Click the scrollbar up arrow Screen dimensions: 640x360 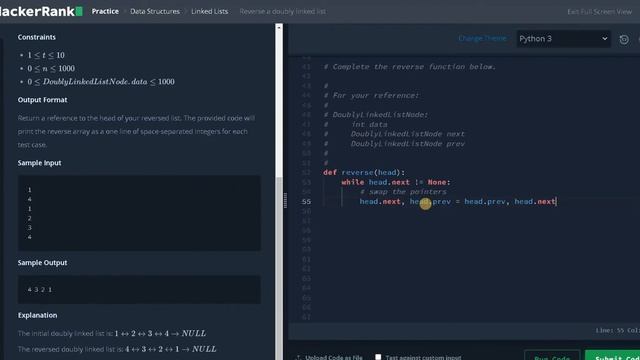pyautogui.click(x=279, y=27)
